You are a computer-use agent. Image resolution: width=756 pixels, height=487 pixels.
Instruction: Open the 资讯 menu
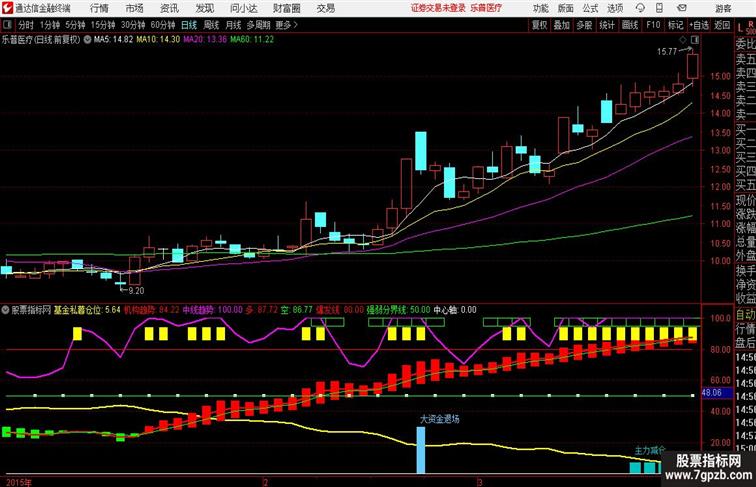[169, 8]
